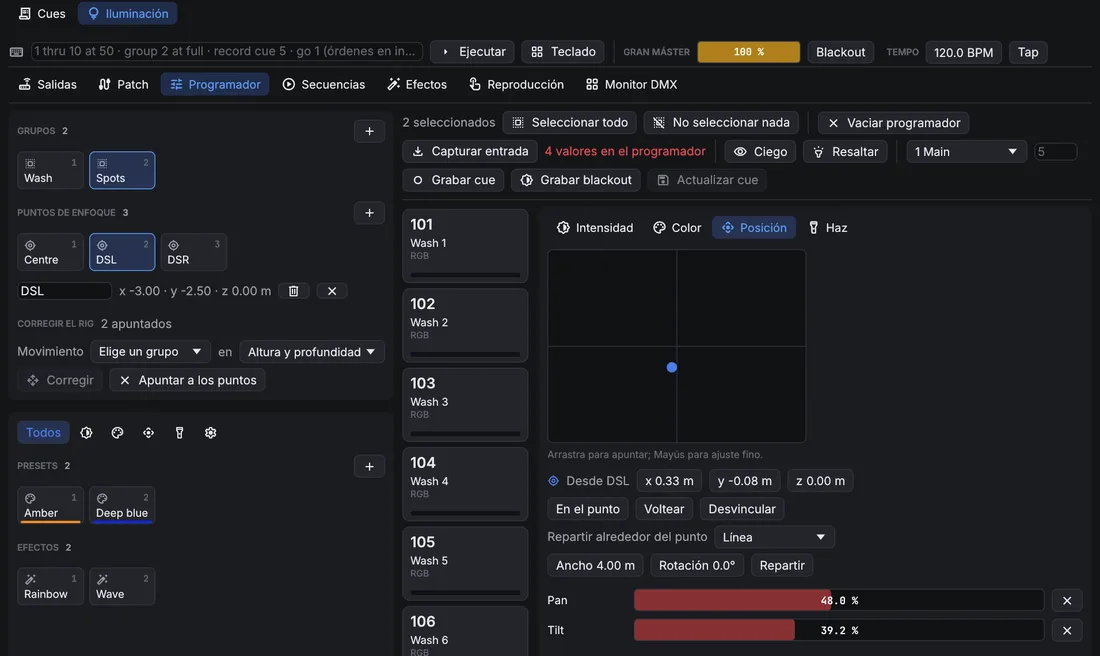Select the Wash group

tap(50, 170)
